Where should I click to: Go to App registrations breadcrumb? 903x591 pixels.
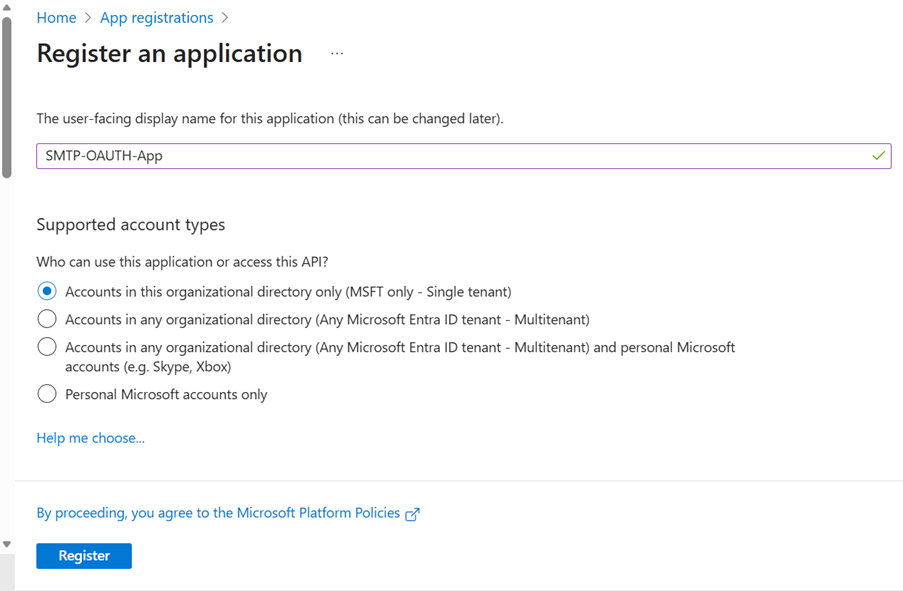click(x=157, y=18)
